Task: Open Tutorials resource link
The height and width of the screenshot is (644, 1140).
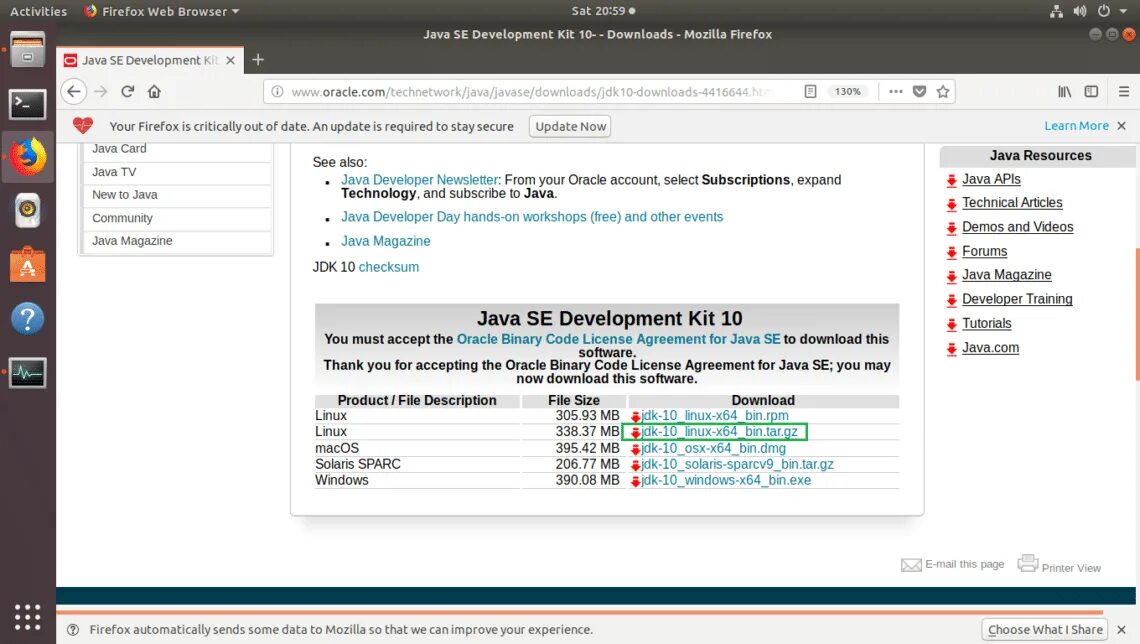Action: [987, 323]
